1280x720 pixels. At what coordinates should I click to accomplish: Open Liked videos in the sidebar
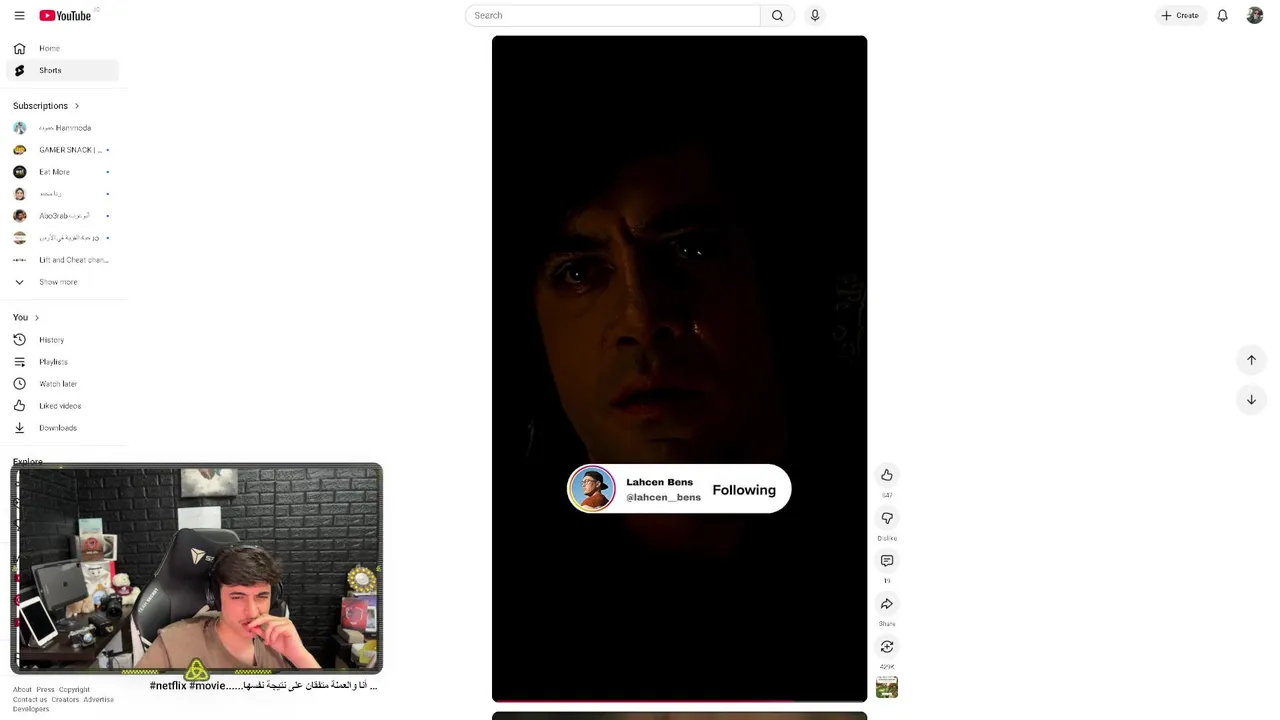[x=62, y=406]
